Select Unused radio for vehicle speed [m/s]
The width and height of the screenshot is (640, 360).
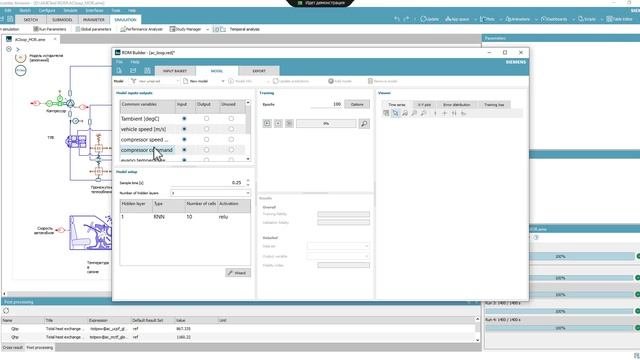point(231,129)
